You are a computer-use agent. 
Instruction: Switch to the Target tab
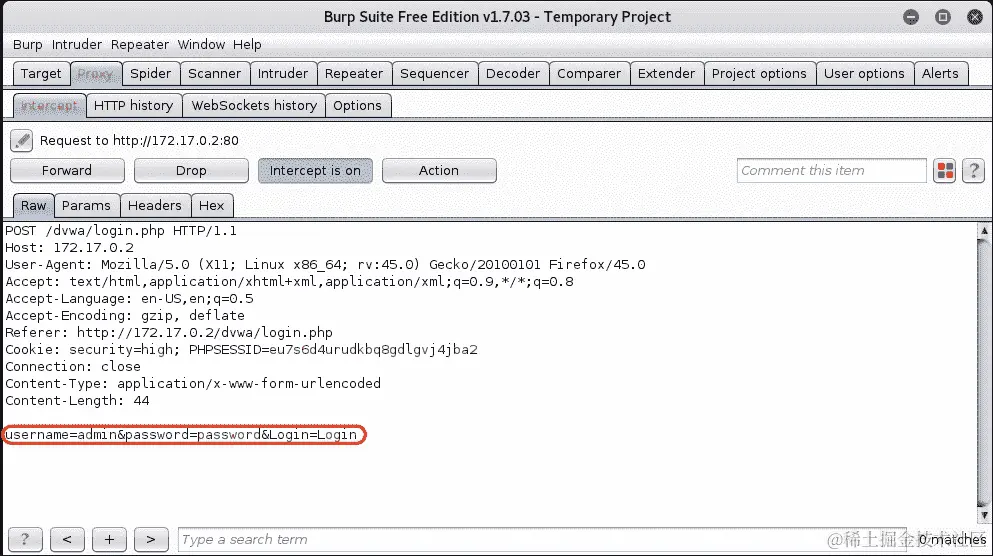(x=41, y=73)
